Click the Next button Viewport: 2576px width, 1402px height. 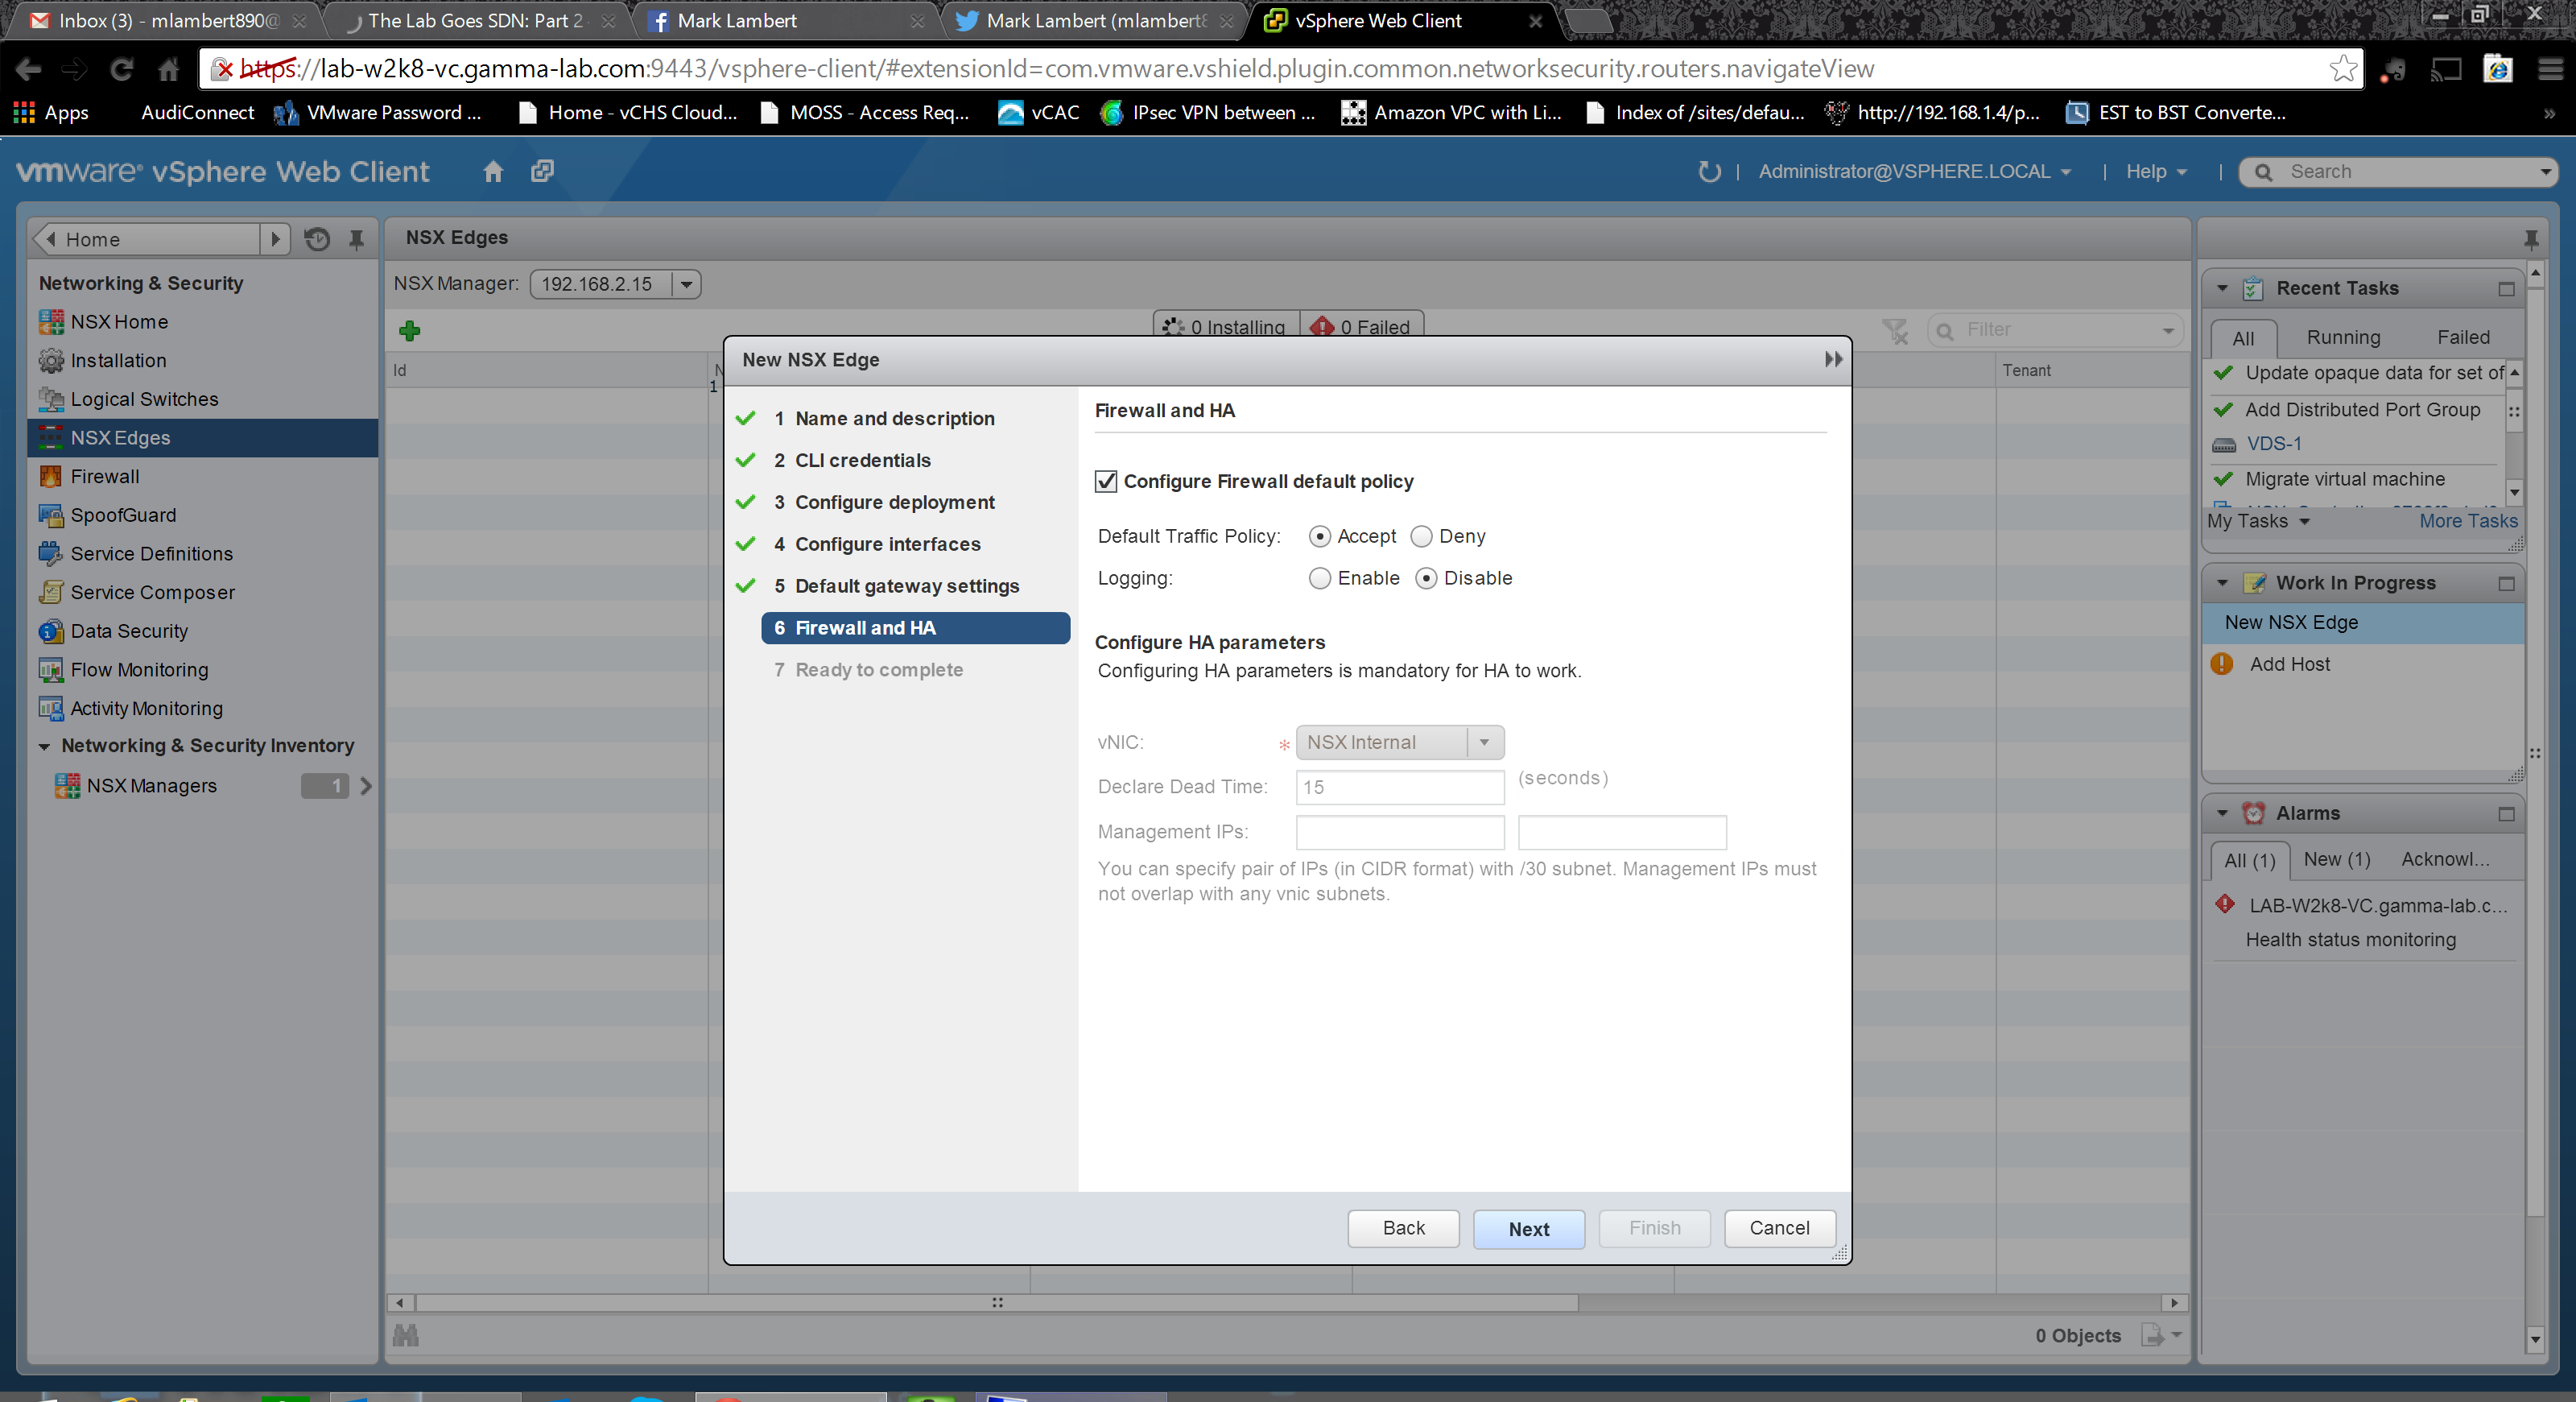(1527, 1228)
